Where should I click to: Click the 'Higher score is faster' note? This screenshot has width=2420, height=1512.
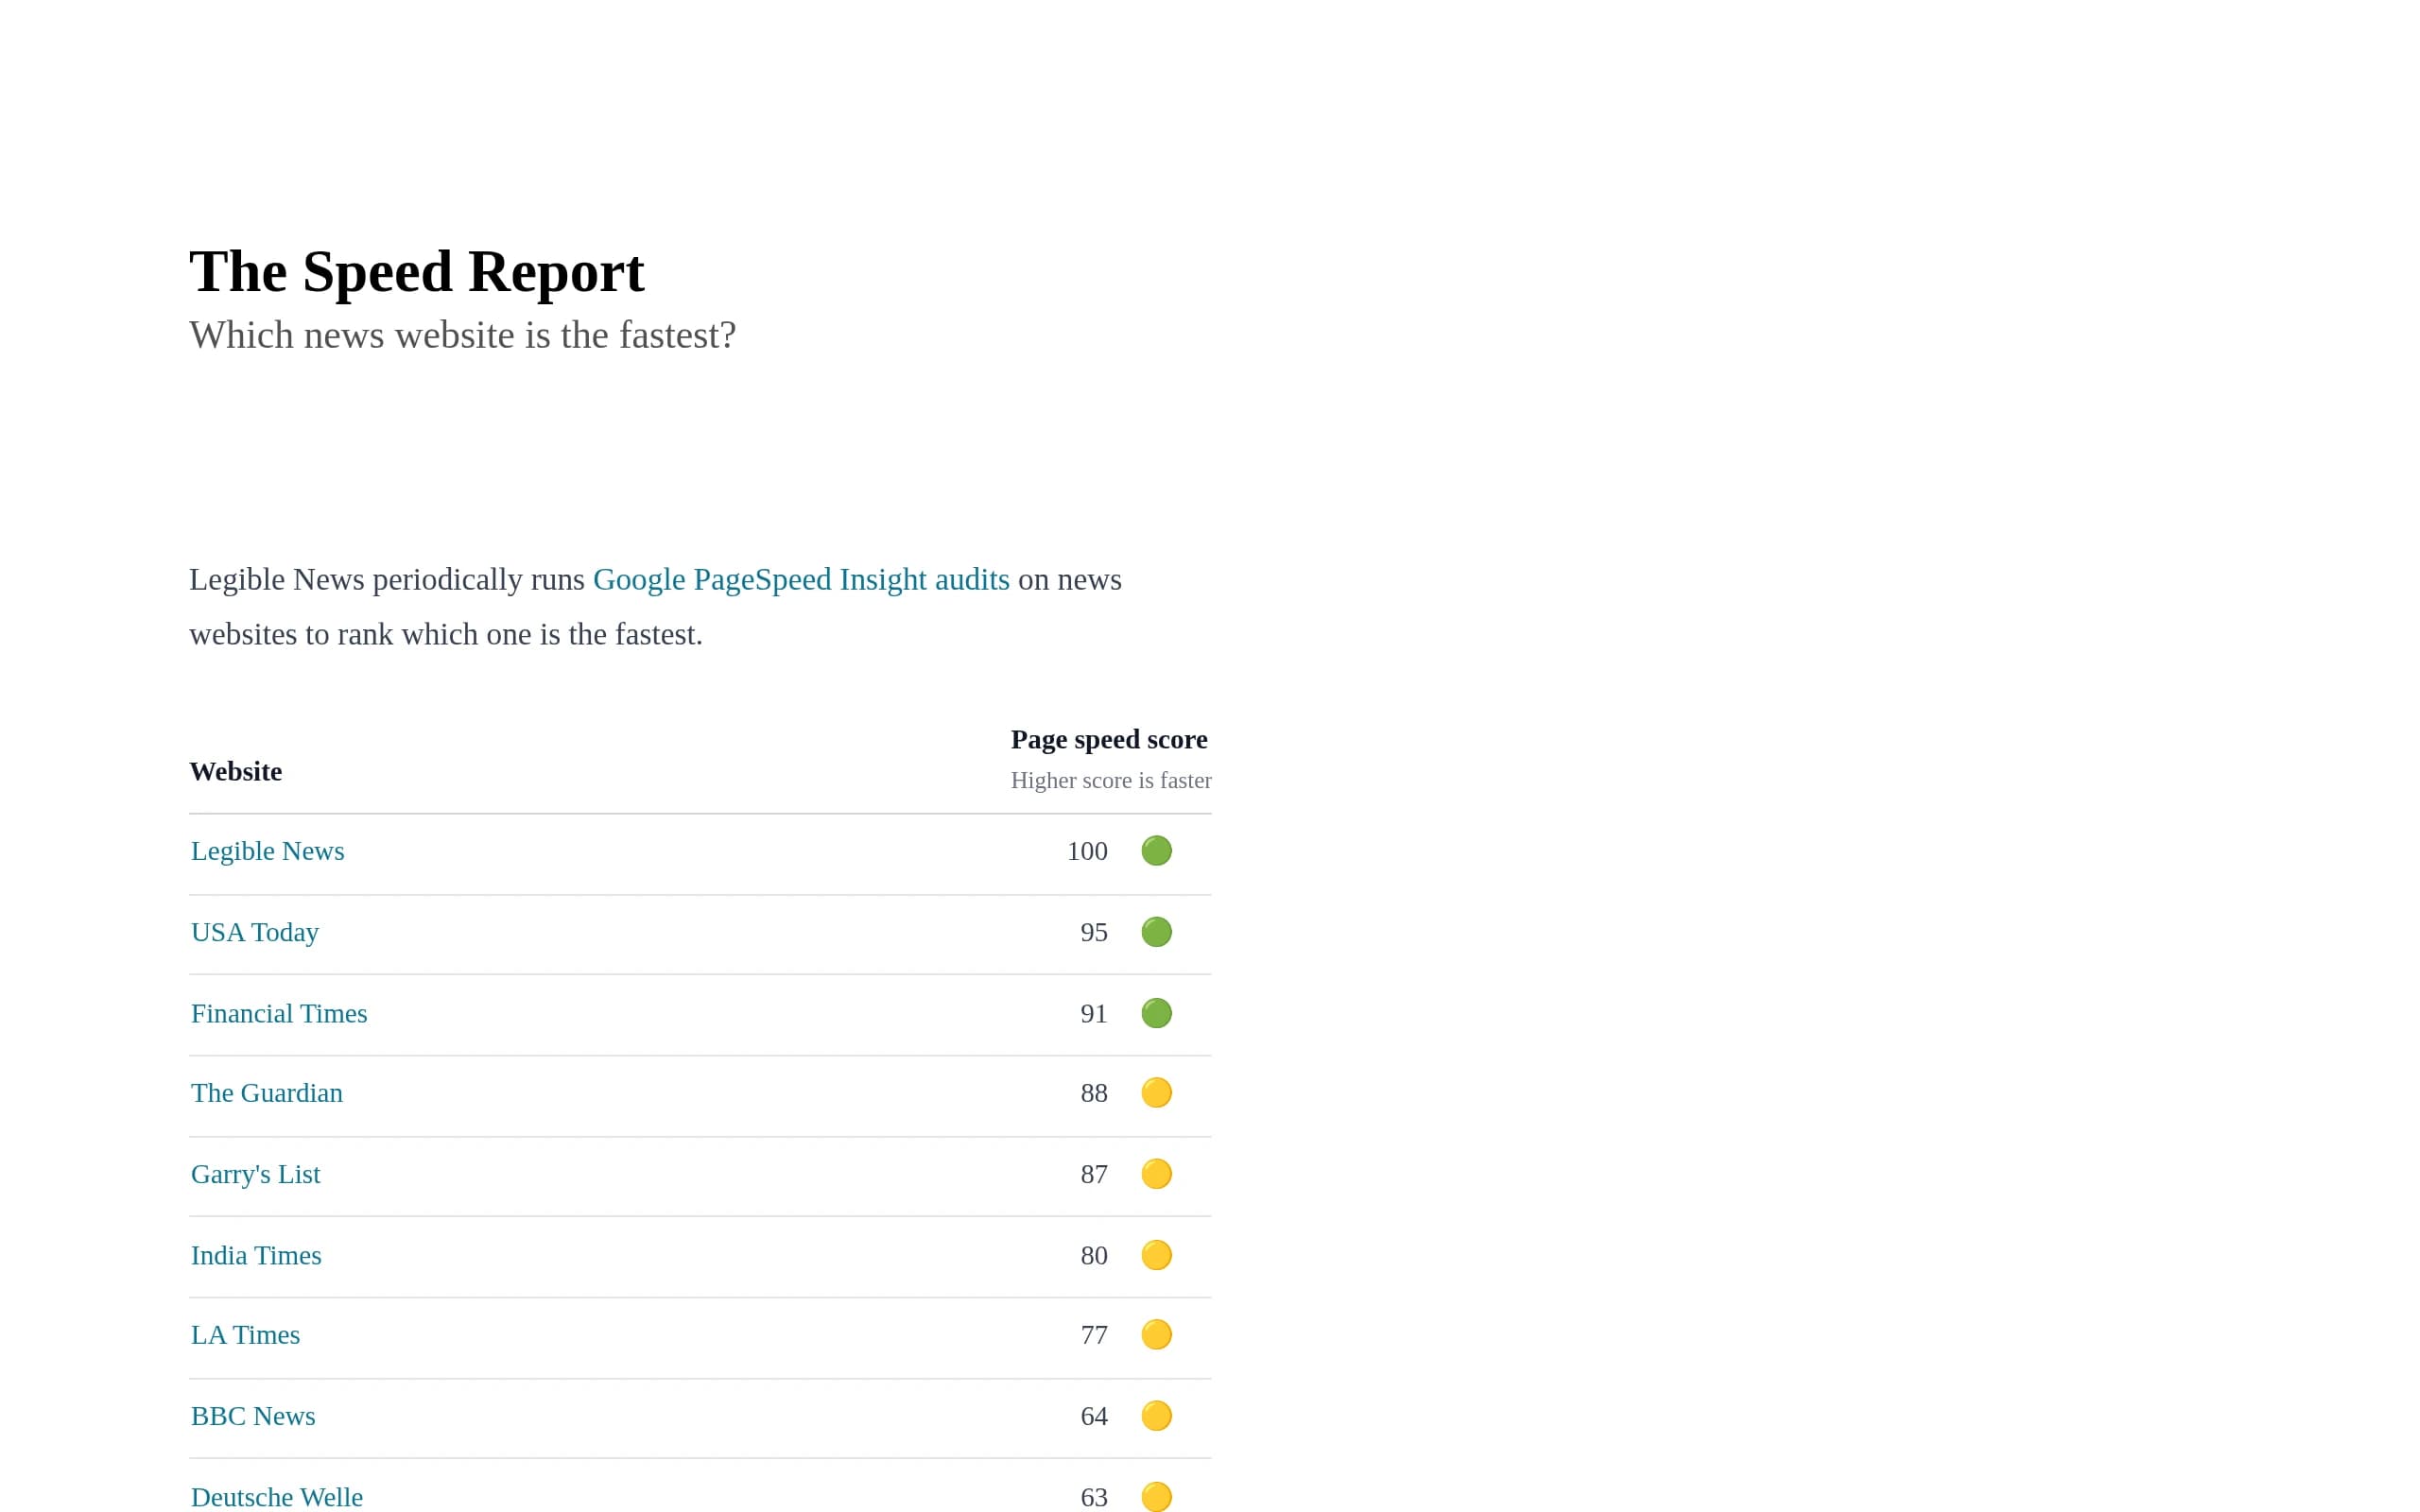click(1111, 780)
